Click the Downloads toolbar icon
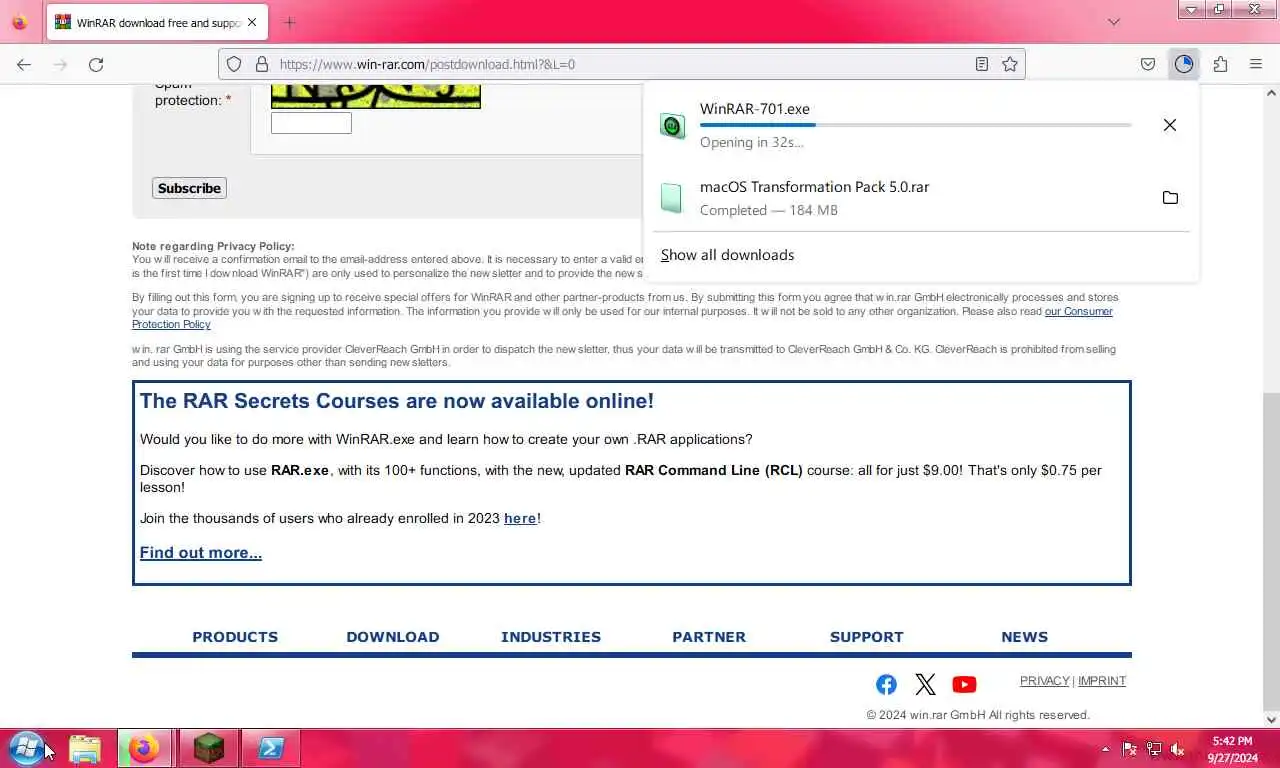The image size is (1280, 768). coord(1184,64)
